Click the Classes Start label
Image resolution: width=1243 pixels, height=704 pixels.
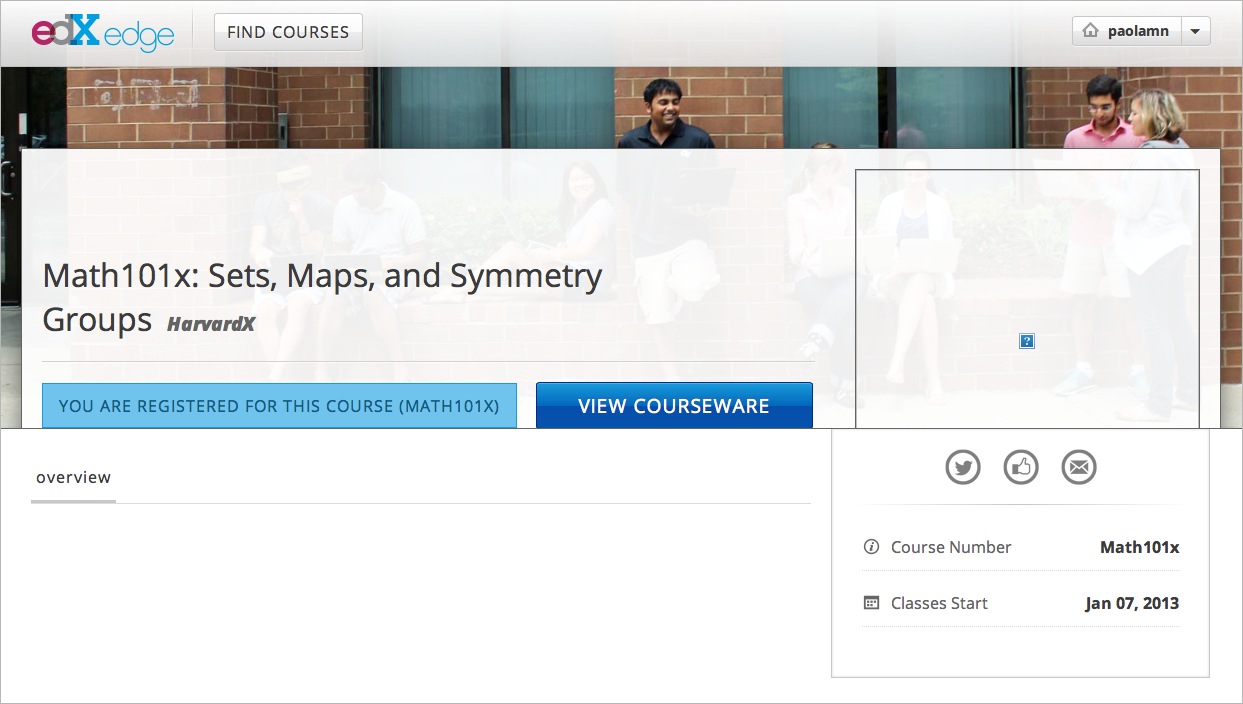coord(939,603)
